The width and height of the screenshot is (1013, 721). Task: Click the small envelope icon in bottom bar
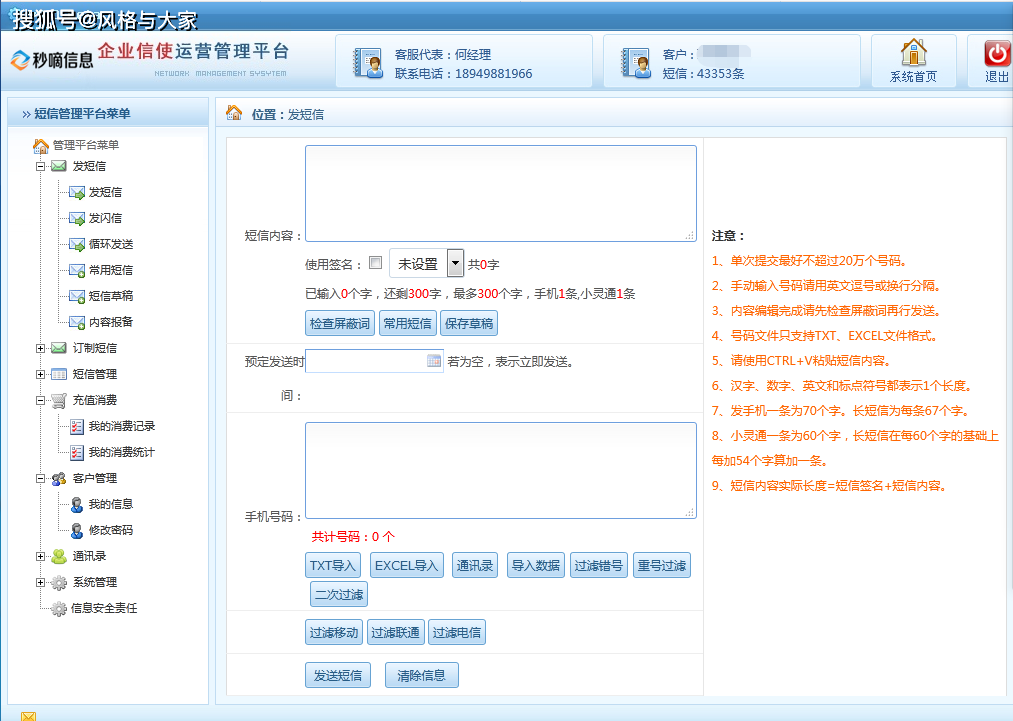[x=28, y=716]
